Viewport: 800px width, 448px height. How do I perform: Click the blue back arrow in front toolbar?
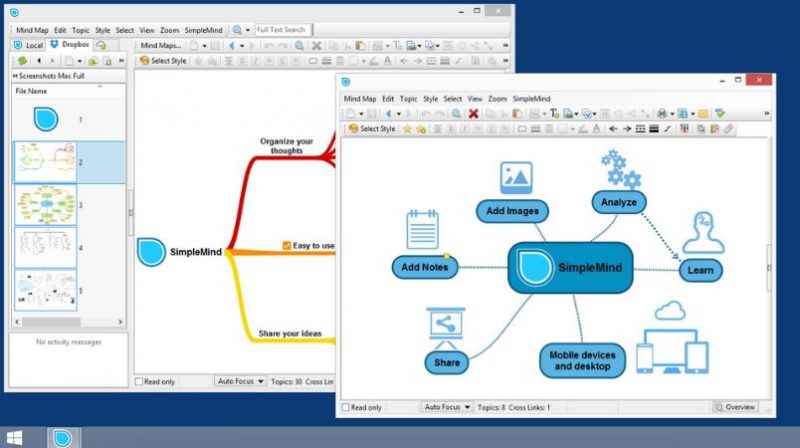pyautogui.click(x=389, y=113)
